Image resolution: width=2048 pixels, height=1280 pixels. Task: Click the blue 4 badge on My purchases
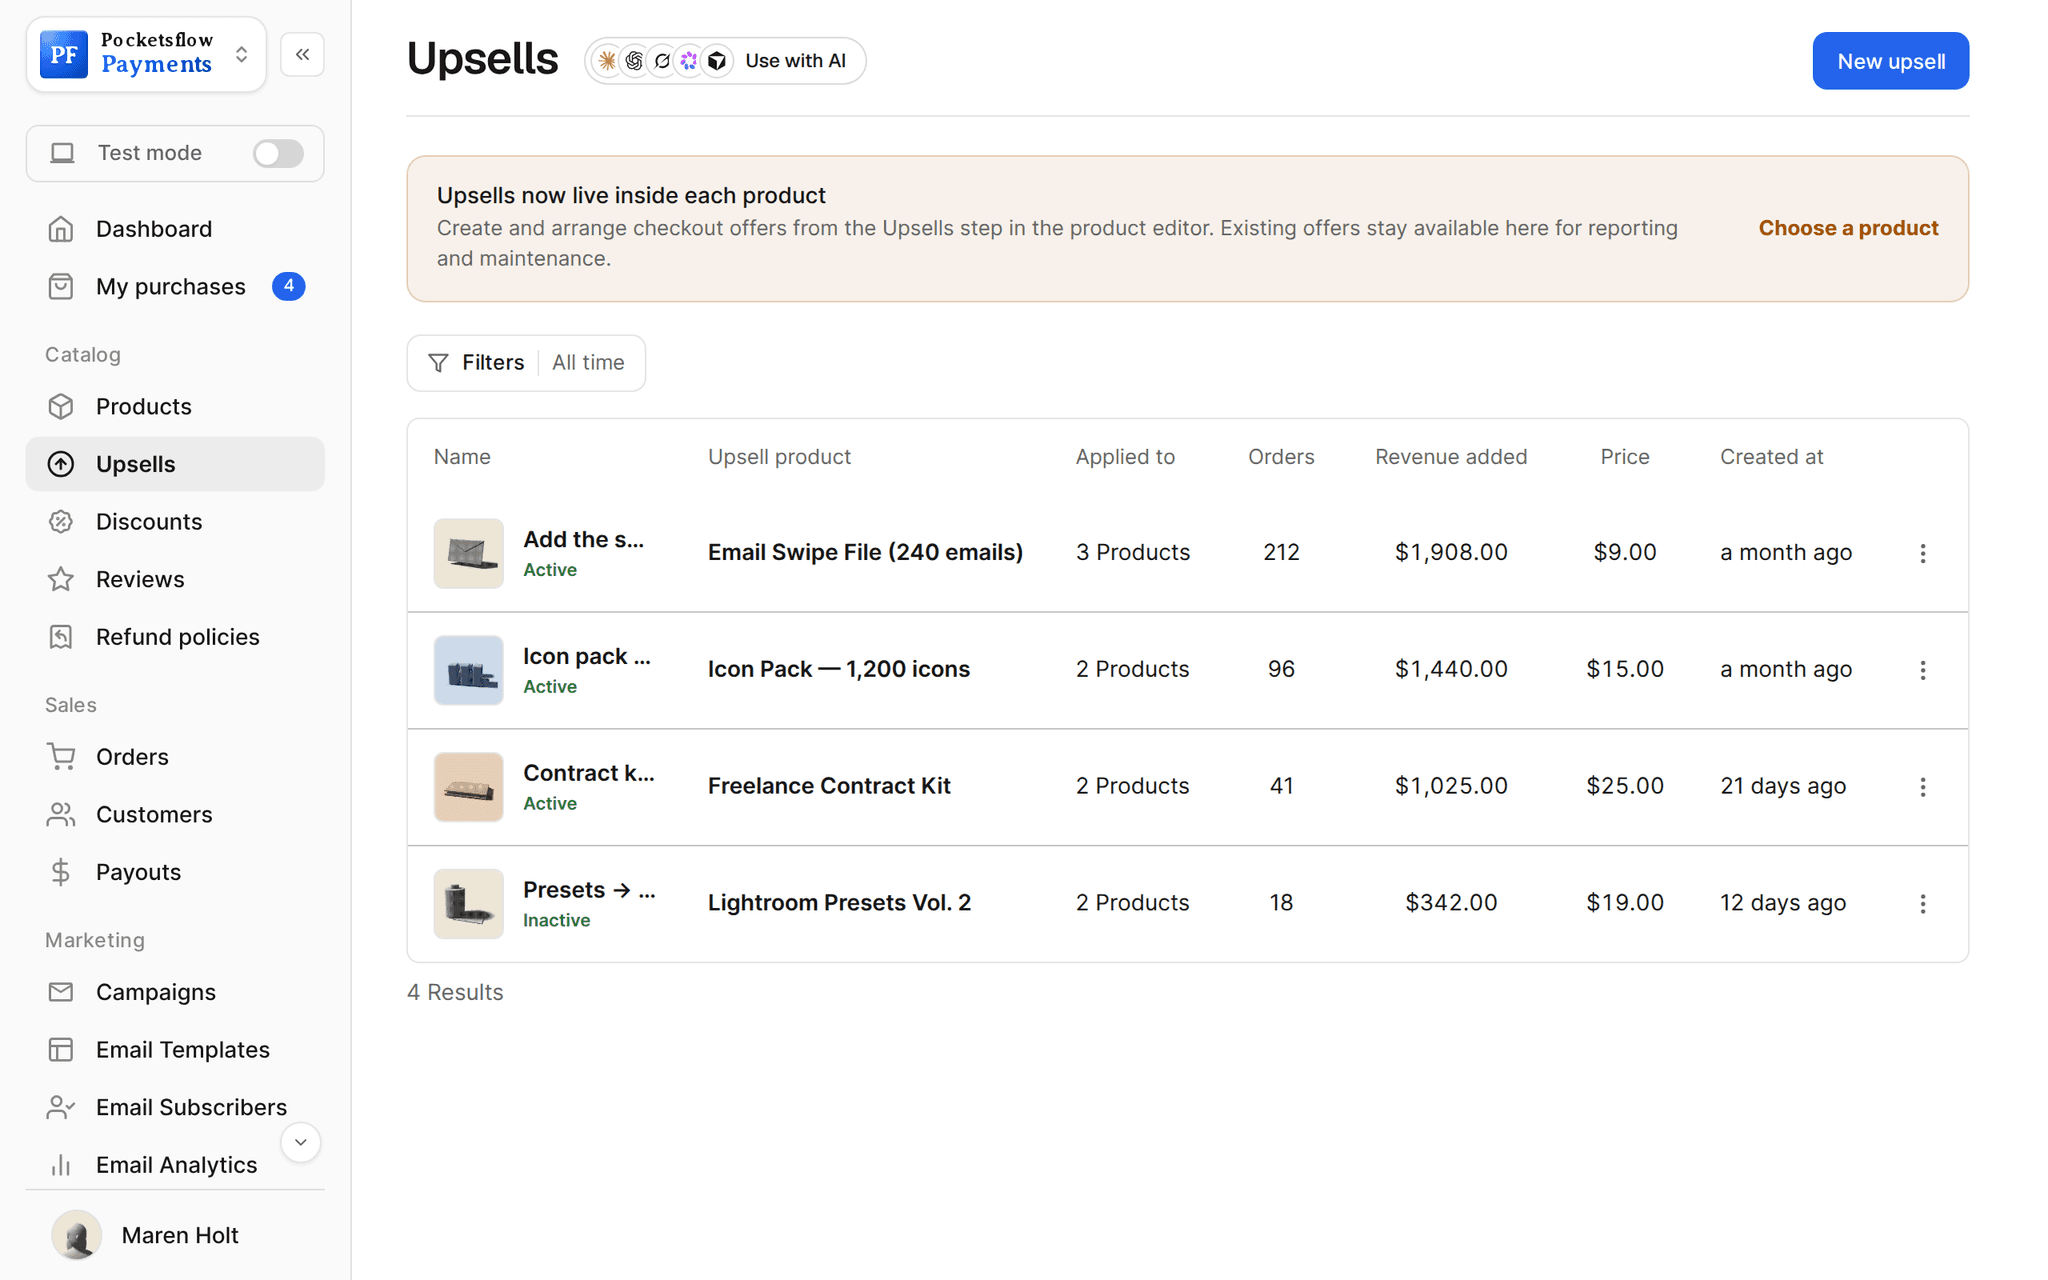(x=288, y=286)
